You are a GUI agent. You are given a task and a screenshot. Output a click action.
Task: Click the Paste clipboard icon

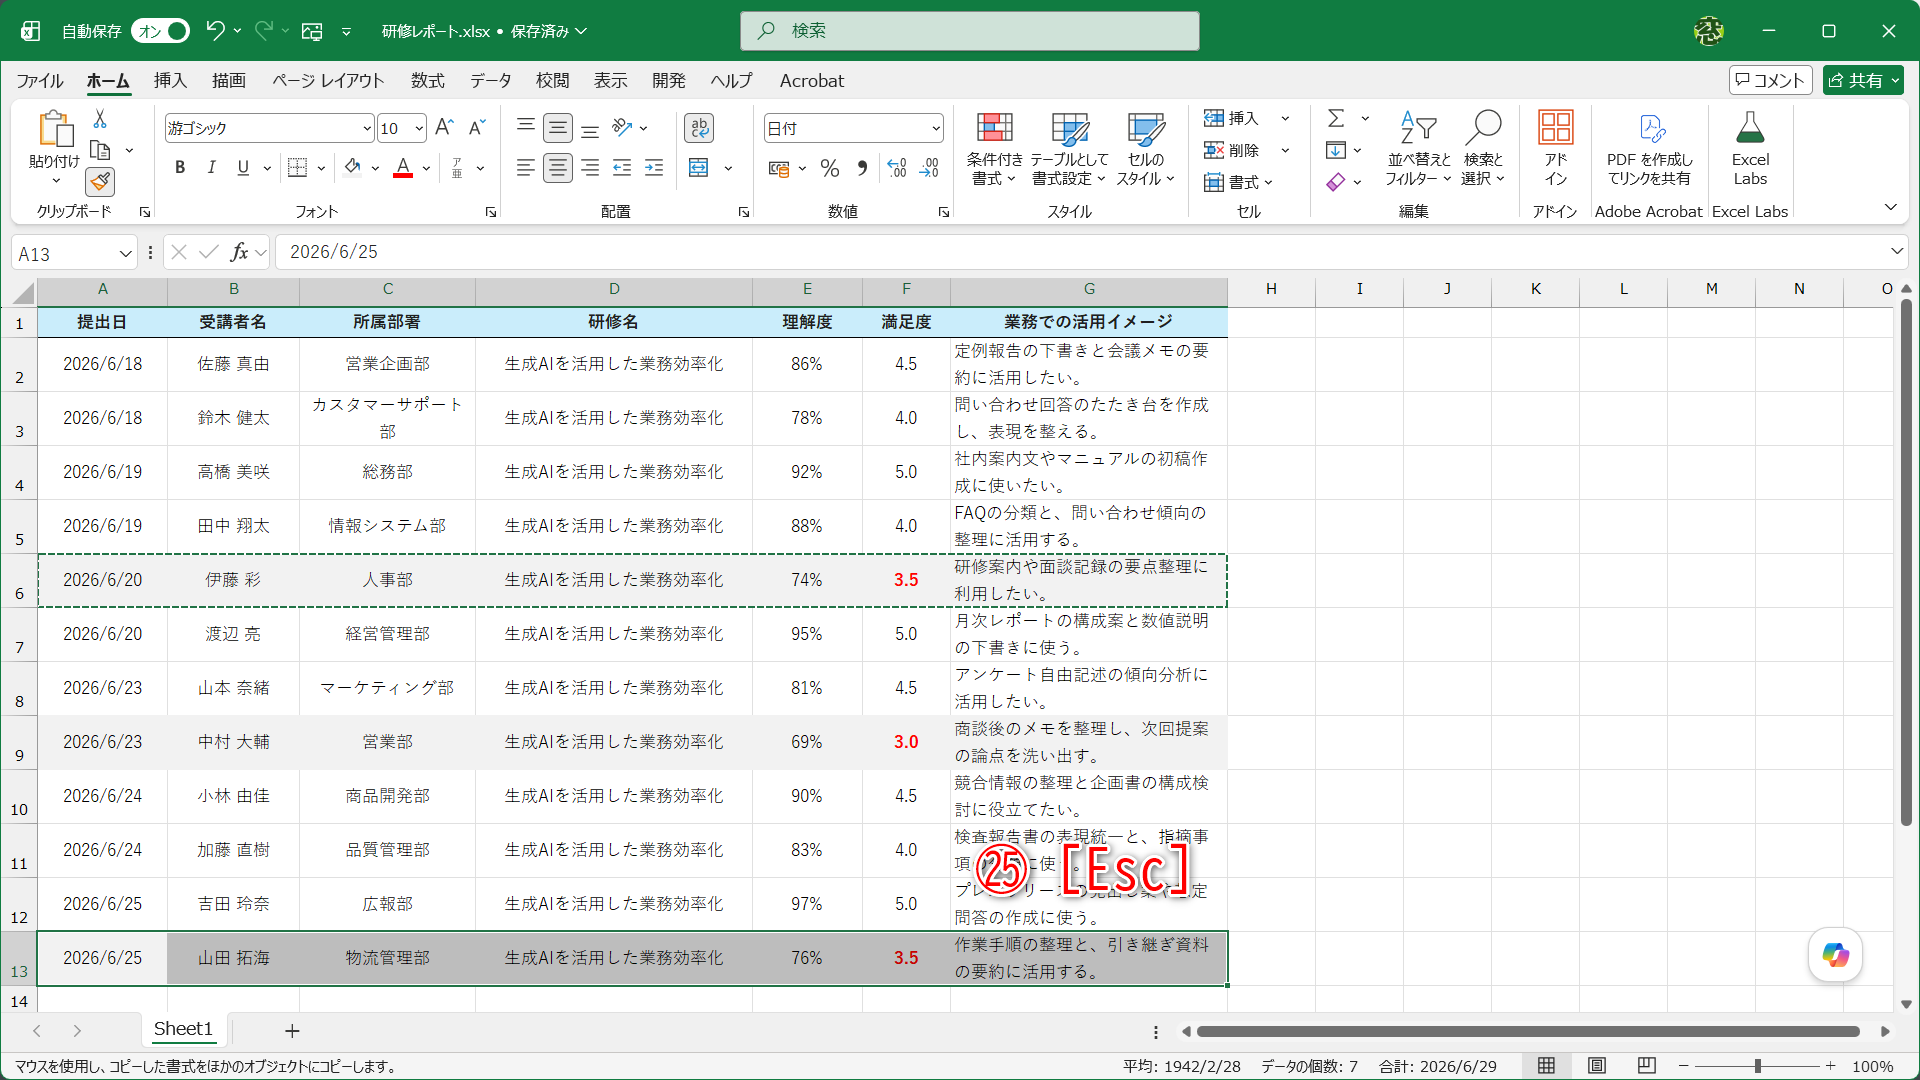point(55,130)
